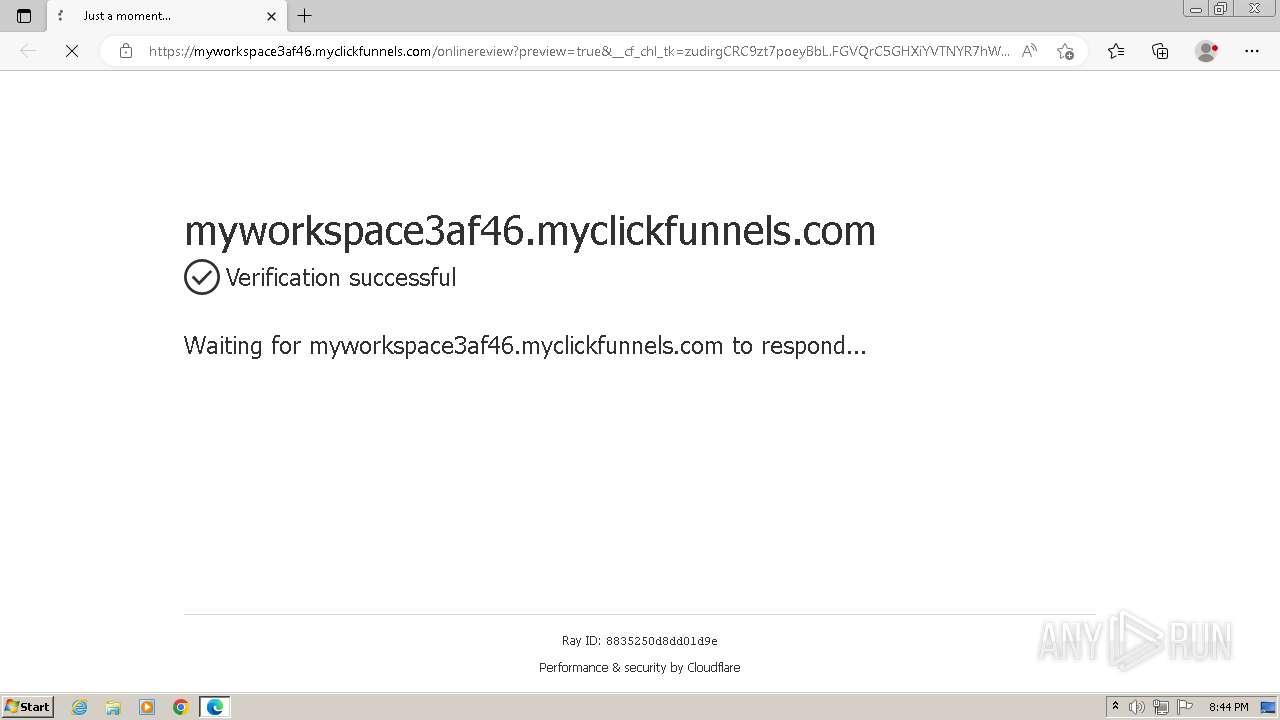1280x720 pixels.
Task: Focus the address bar URL
Action: coord(579,51)
